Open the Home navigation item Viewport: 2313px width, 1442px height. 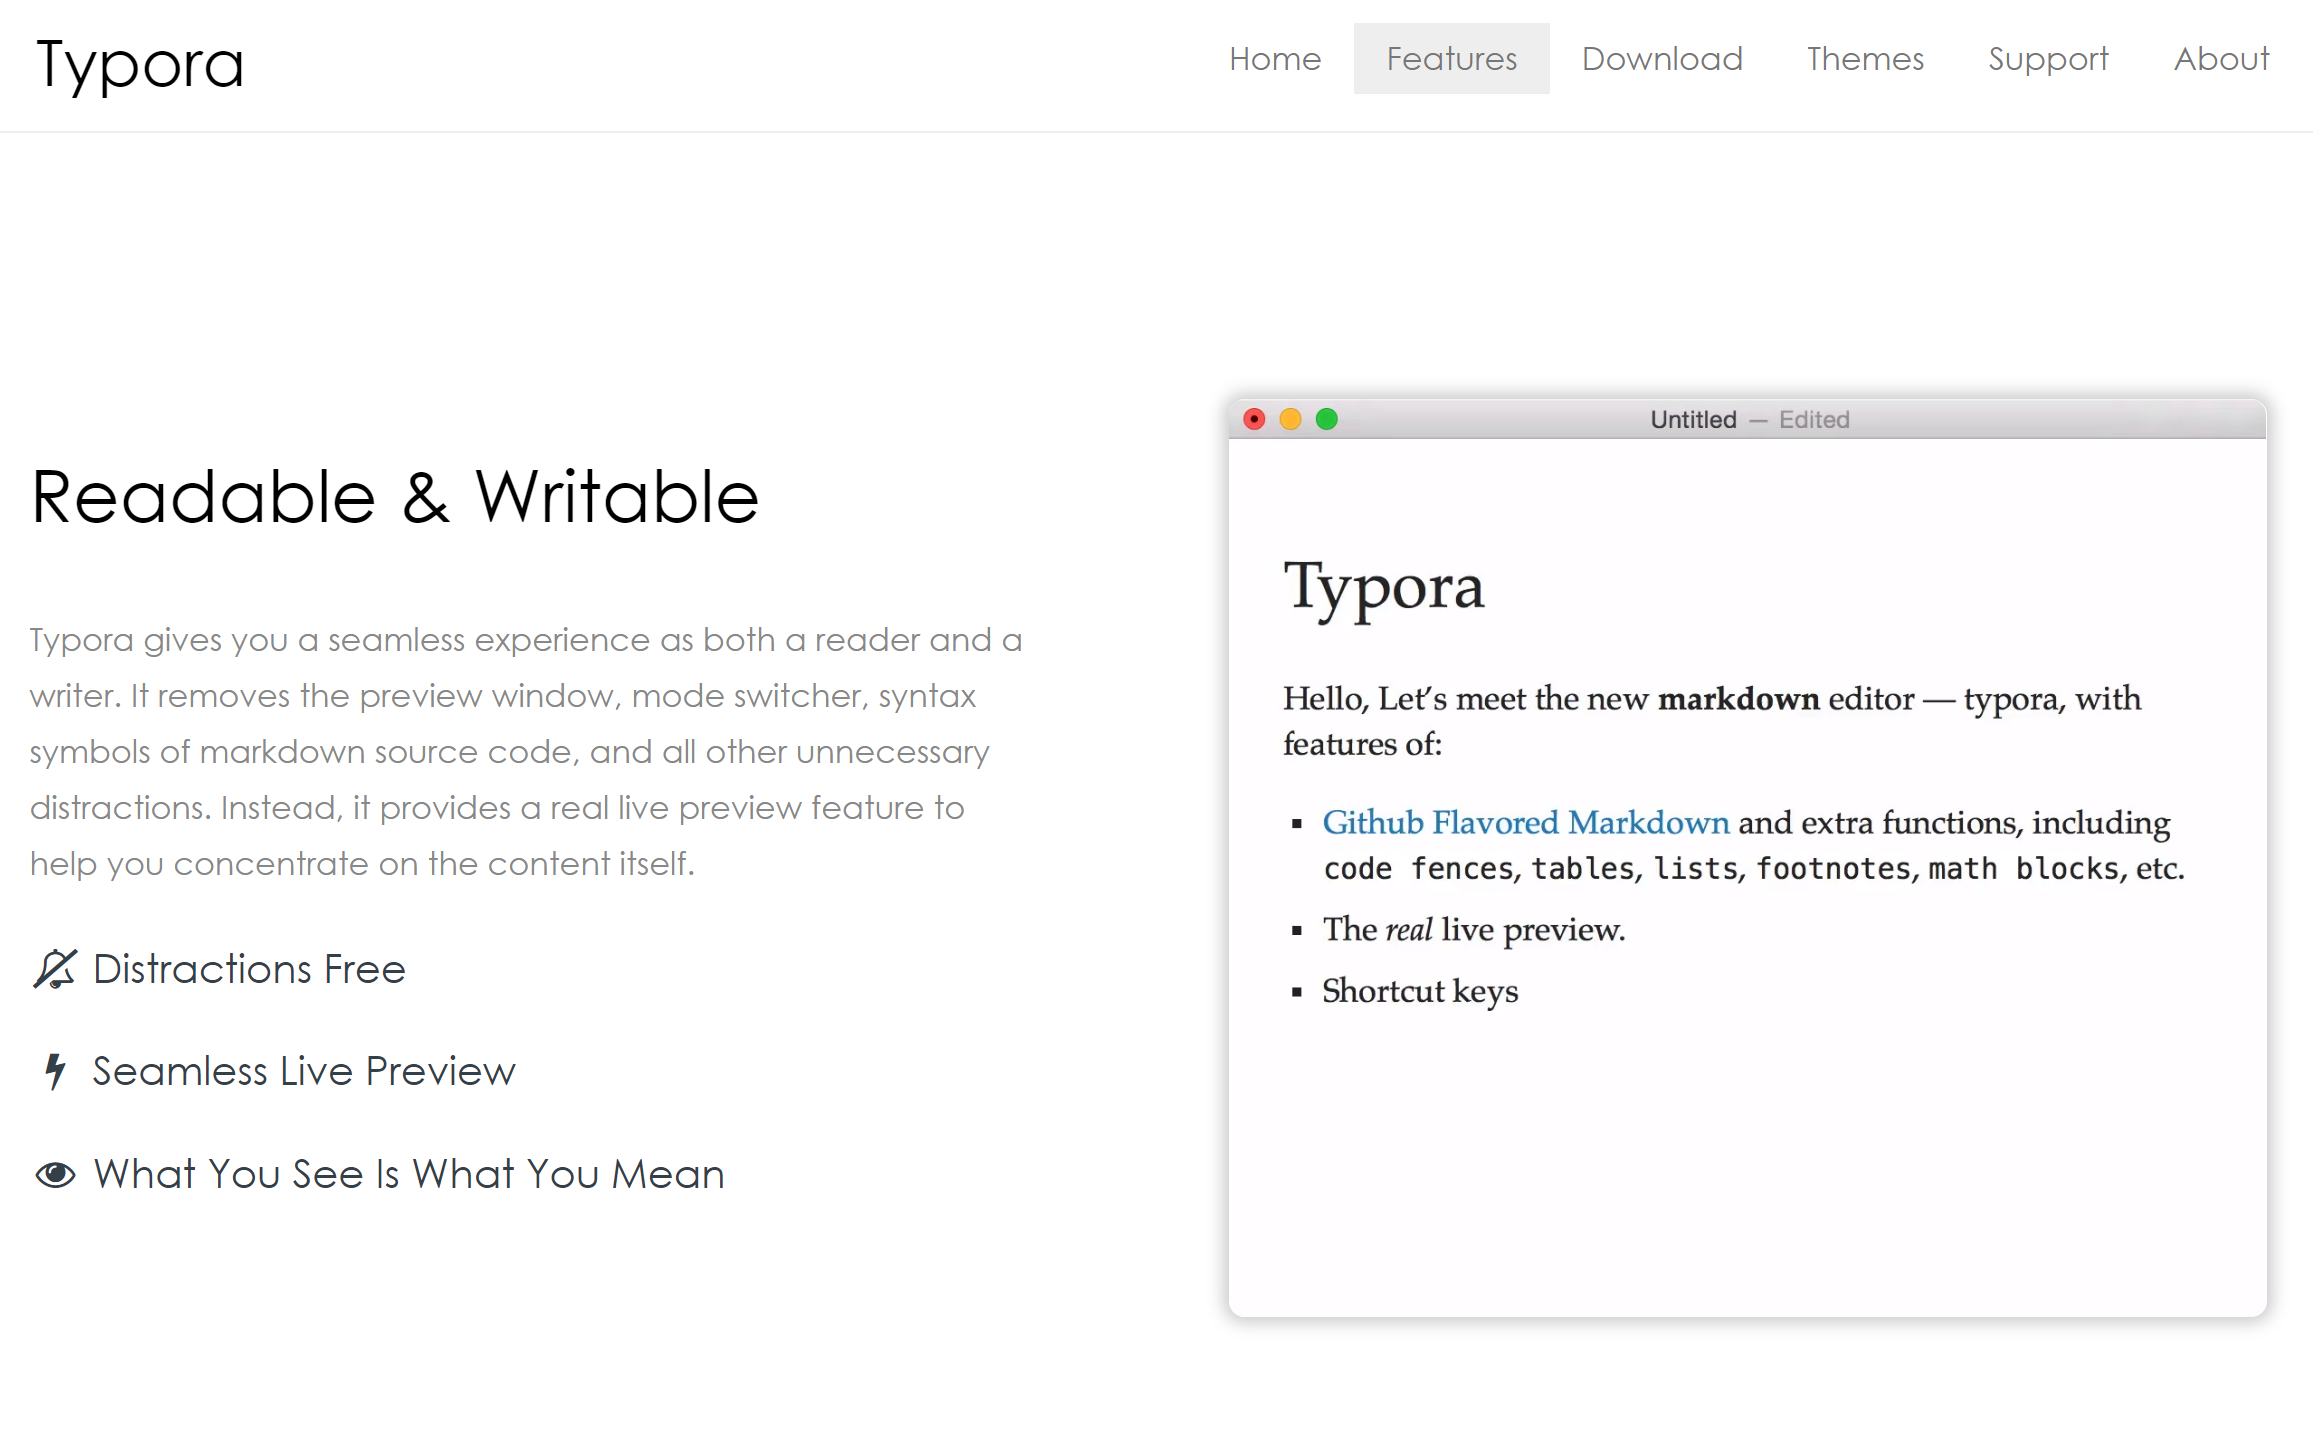point(1274,59)
